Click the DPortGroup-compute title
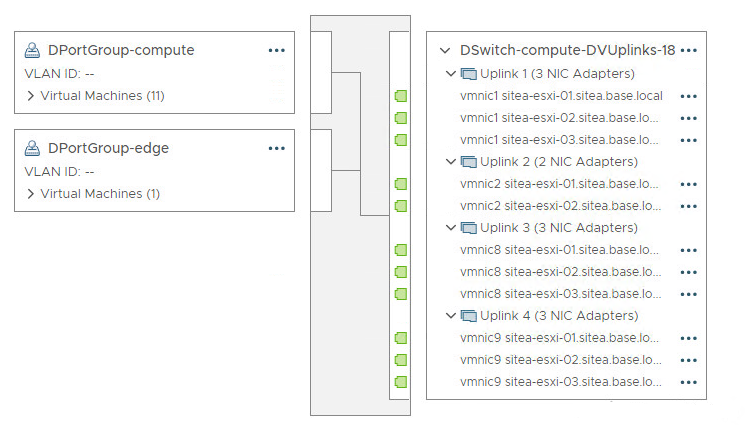This screenshot has height=425, width=755. point(121,50)
